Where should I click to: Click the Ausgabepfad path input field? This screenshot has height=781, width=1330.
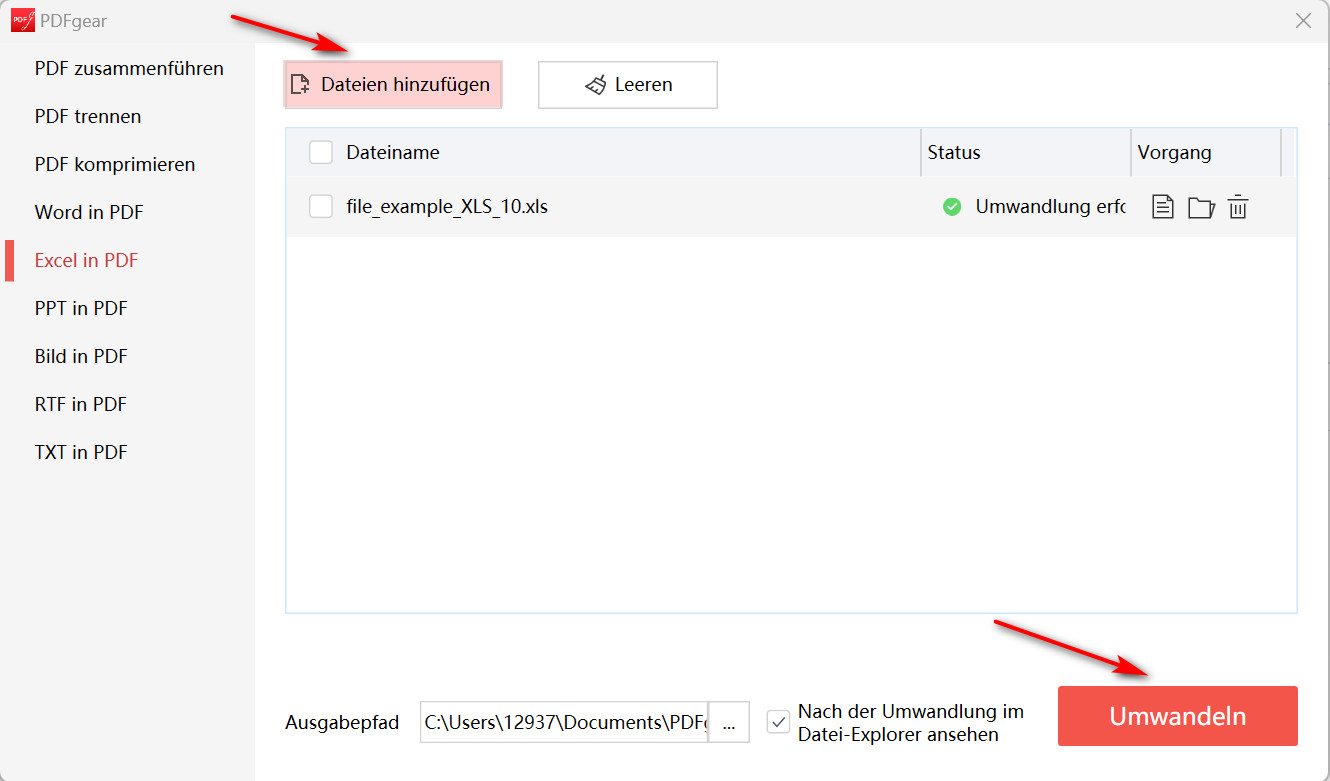pyautogui.click(x=564, y=722)
